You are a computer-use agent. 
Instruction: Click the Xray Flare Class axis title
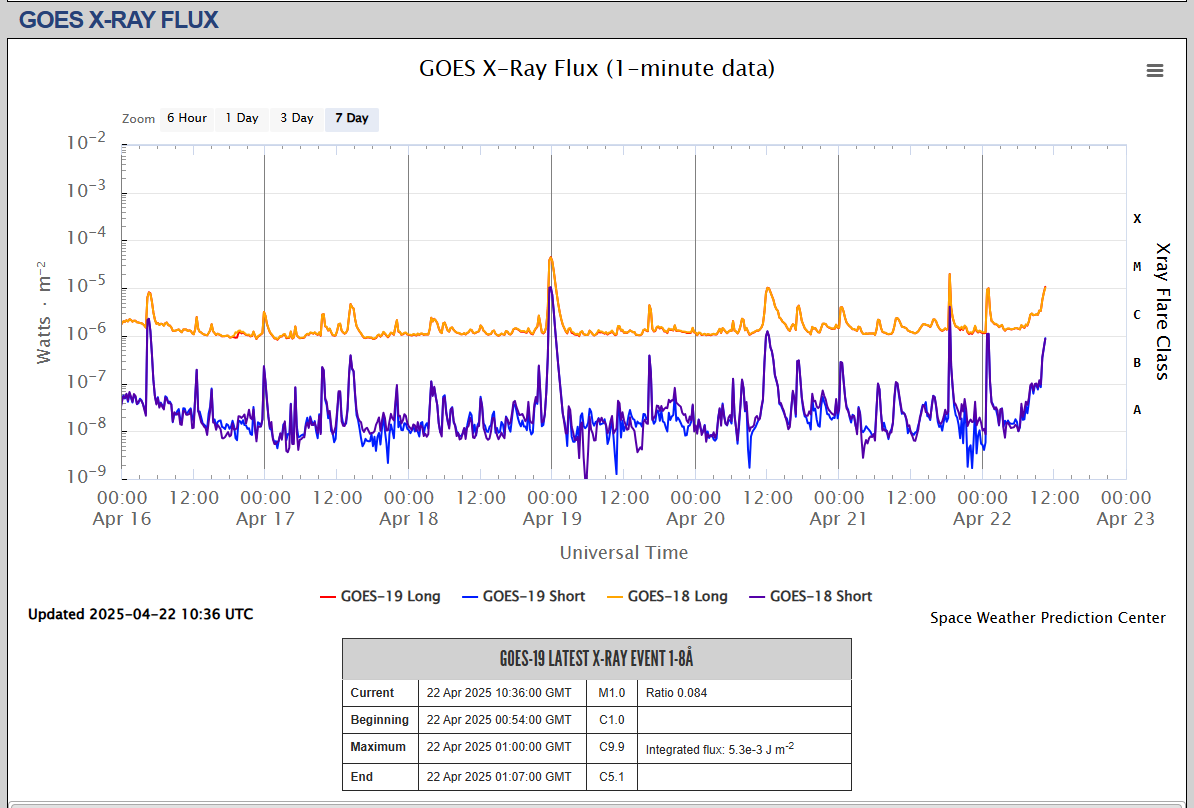click(x=1162, y=311)
